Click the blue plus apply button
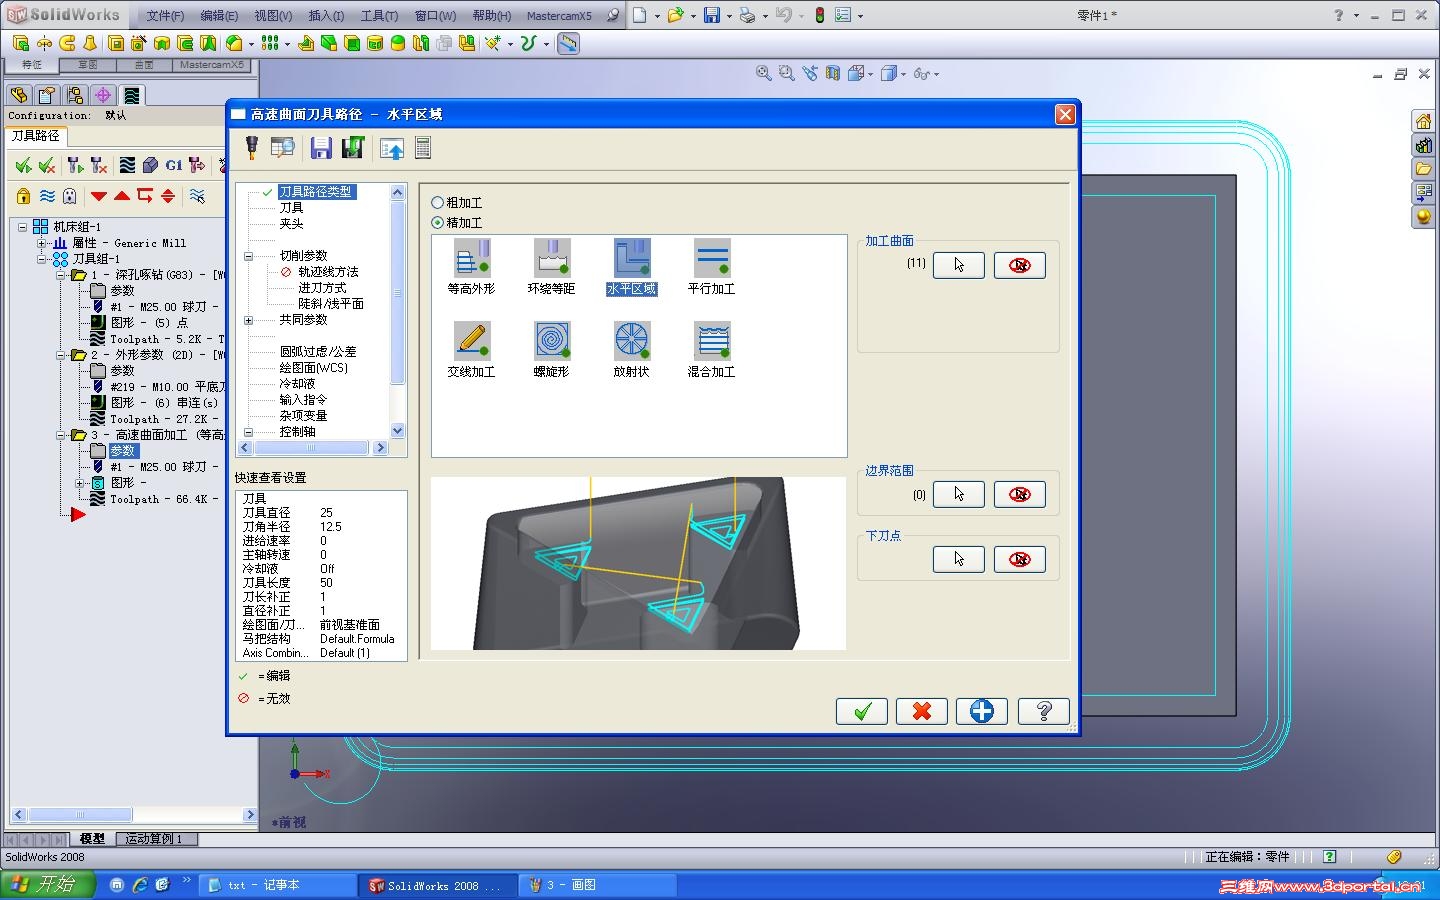 (982, 711)
